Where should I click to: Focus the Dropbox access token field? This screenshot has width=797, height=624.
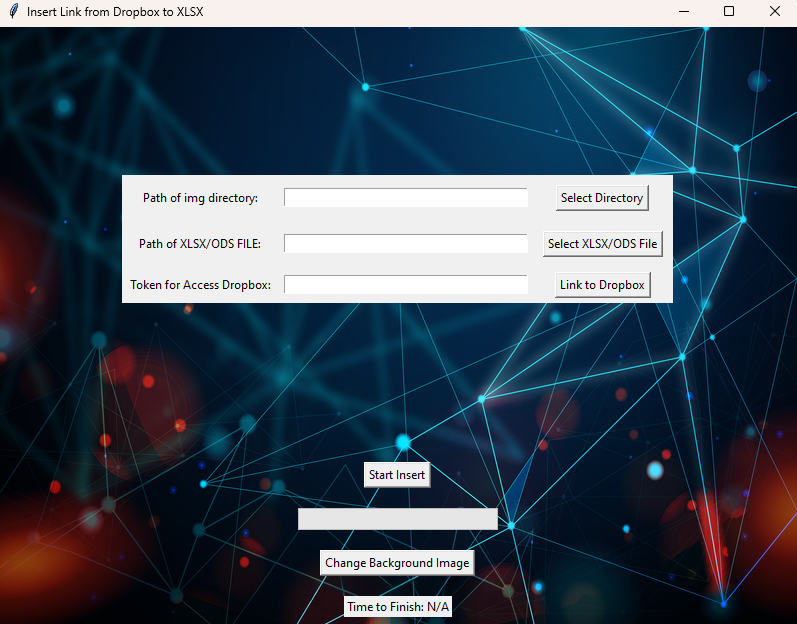[x=406, y=285]
